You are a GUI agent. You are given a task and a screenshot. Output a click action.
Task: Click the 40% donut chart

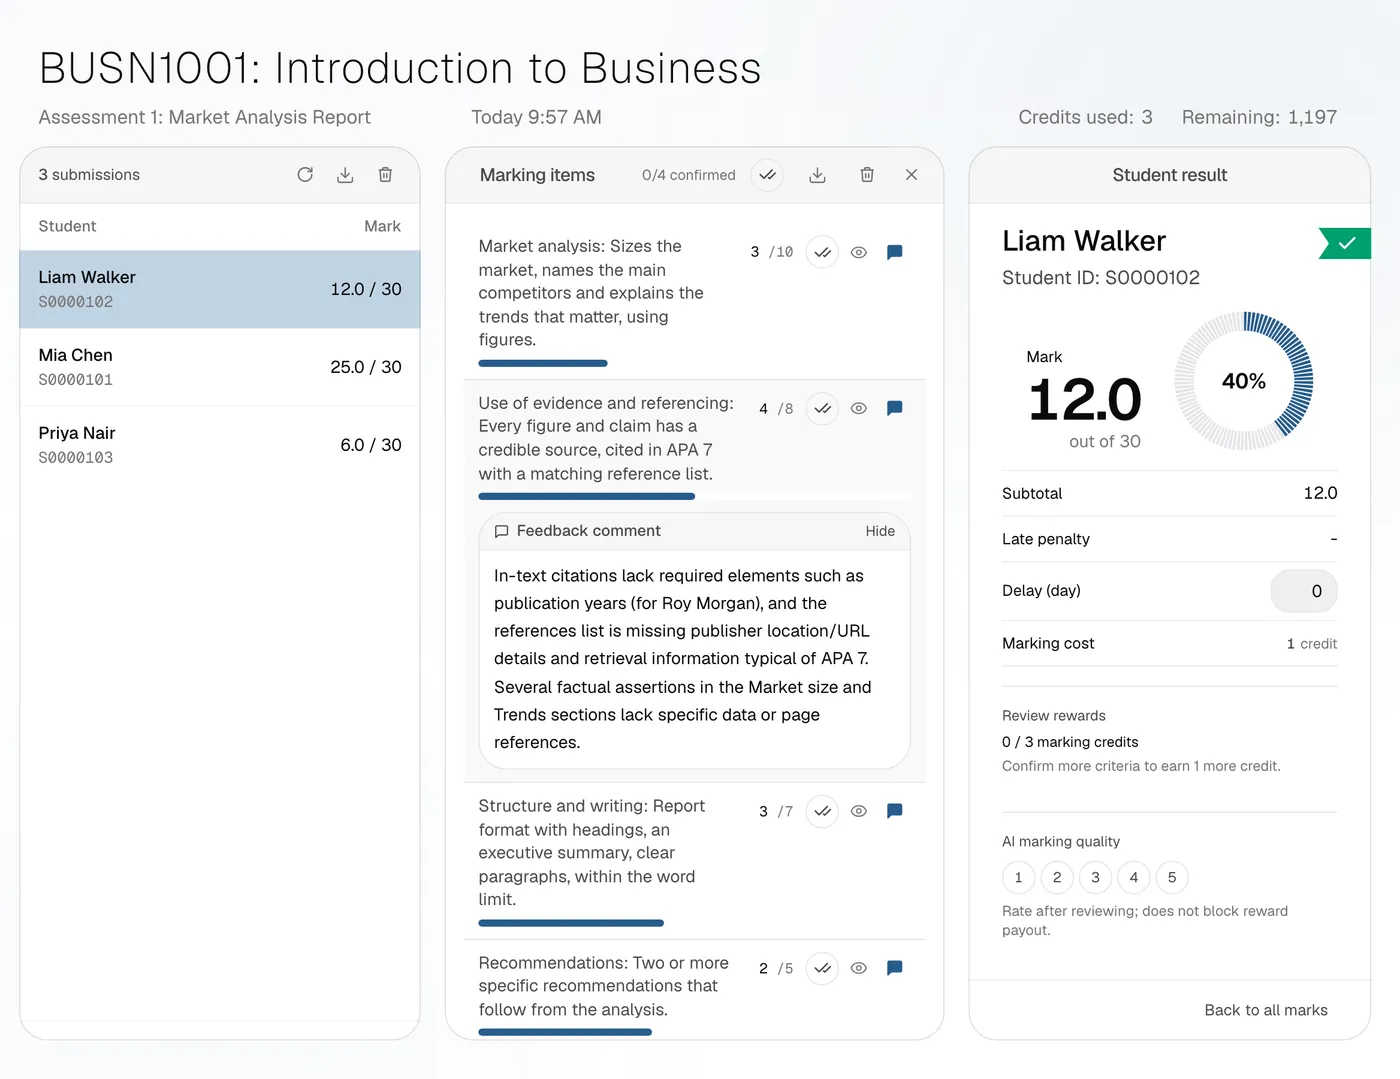pos(1243,381)
